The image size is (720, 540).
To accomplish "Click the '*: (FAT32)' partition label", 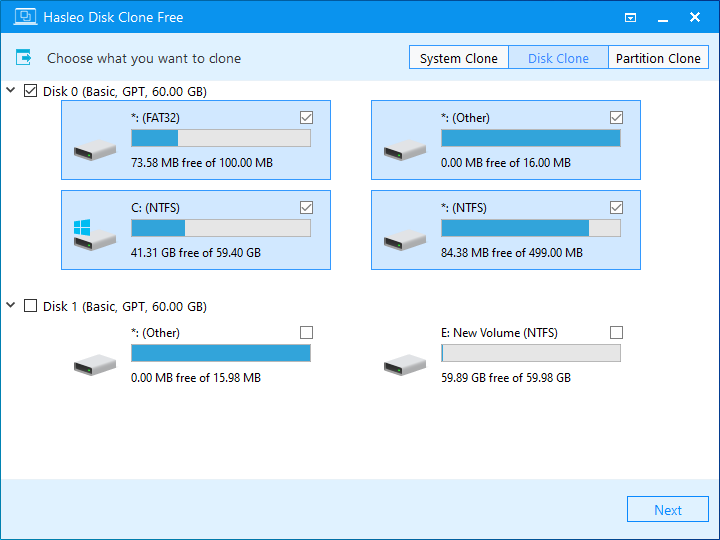I will (x=155, y=118).
